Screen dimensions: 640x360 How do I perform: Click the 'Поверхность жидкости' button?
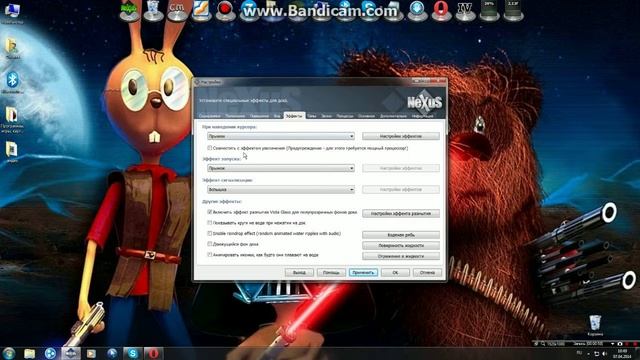pyautogui.click(x=401, y=246)
